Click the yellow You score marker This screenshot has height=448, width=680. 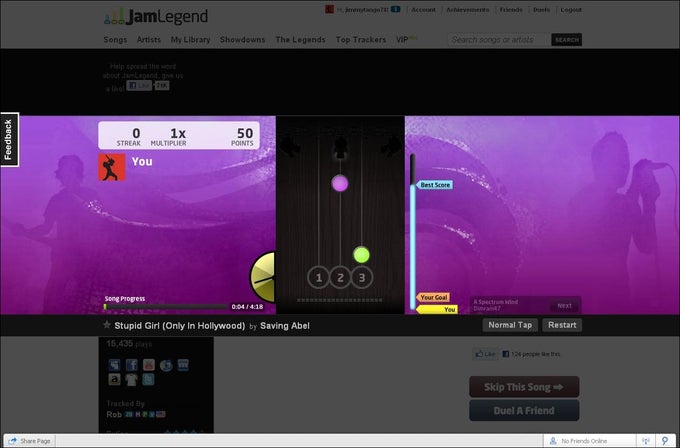click(437, 309)
